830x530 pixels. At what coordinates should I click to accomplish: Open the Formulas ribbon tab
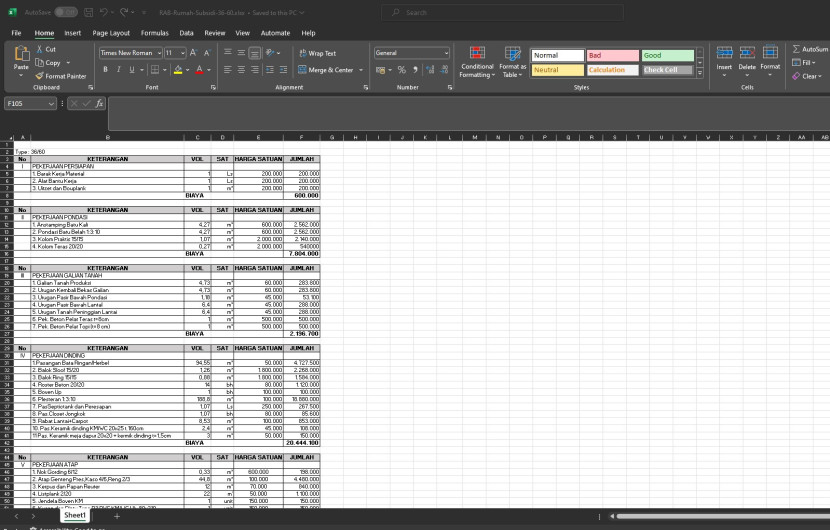(154, 33)
